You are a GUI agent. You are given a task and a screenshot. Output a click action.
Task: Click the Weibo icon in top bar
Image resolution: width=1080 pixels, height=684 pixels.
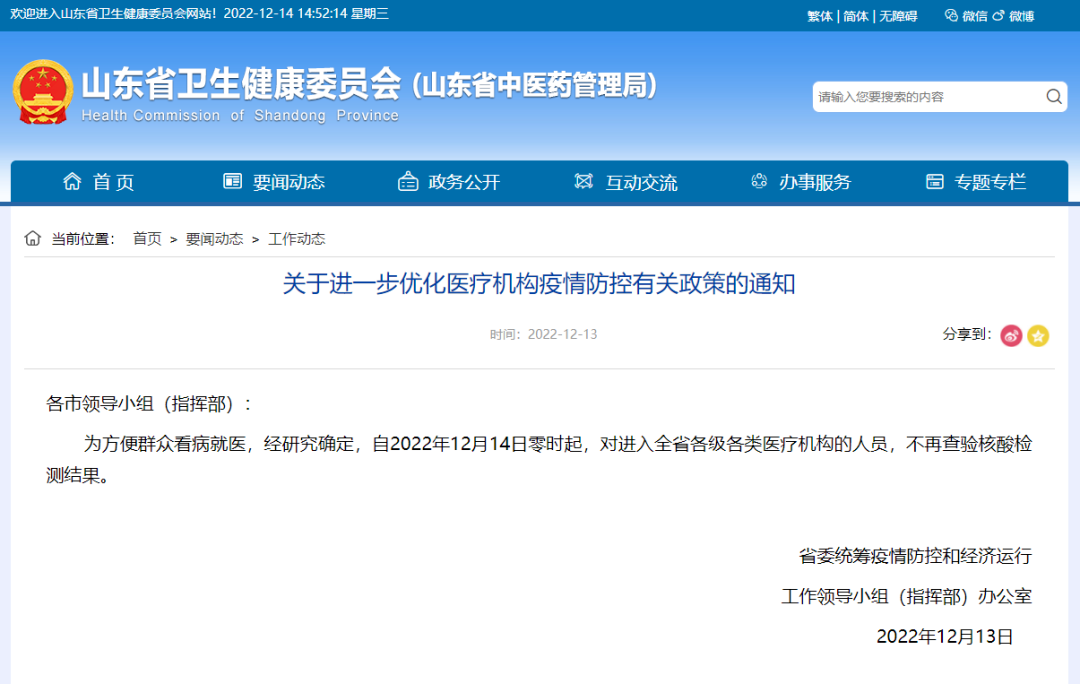tap(998, 15)
